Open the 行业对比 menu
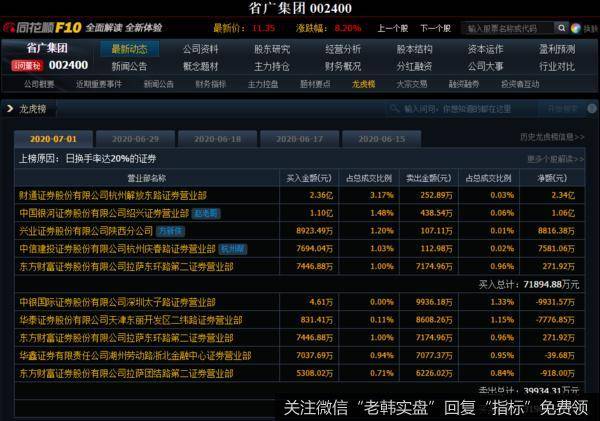The image size is (600, 421). click(x=557, y=66)
